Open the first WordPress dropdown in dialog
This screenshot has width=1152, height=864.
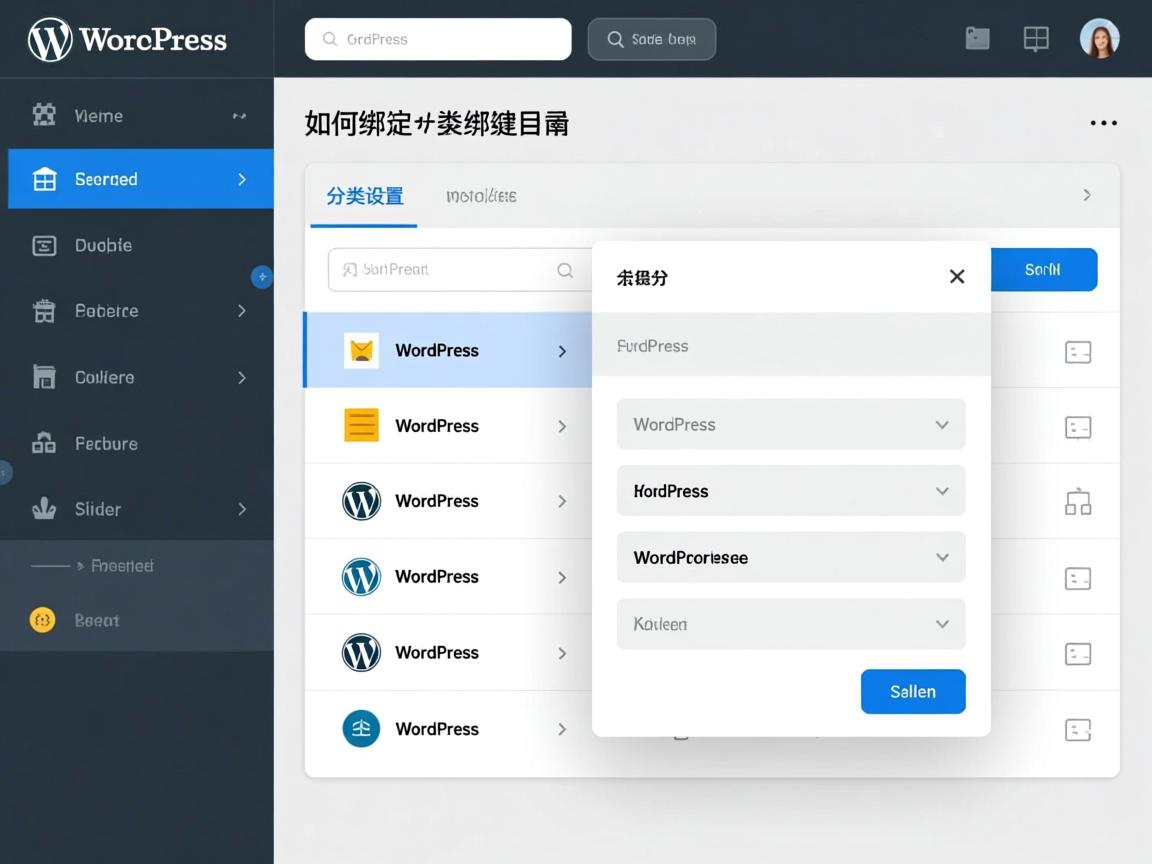(x=790, y=424)
